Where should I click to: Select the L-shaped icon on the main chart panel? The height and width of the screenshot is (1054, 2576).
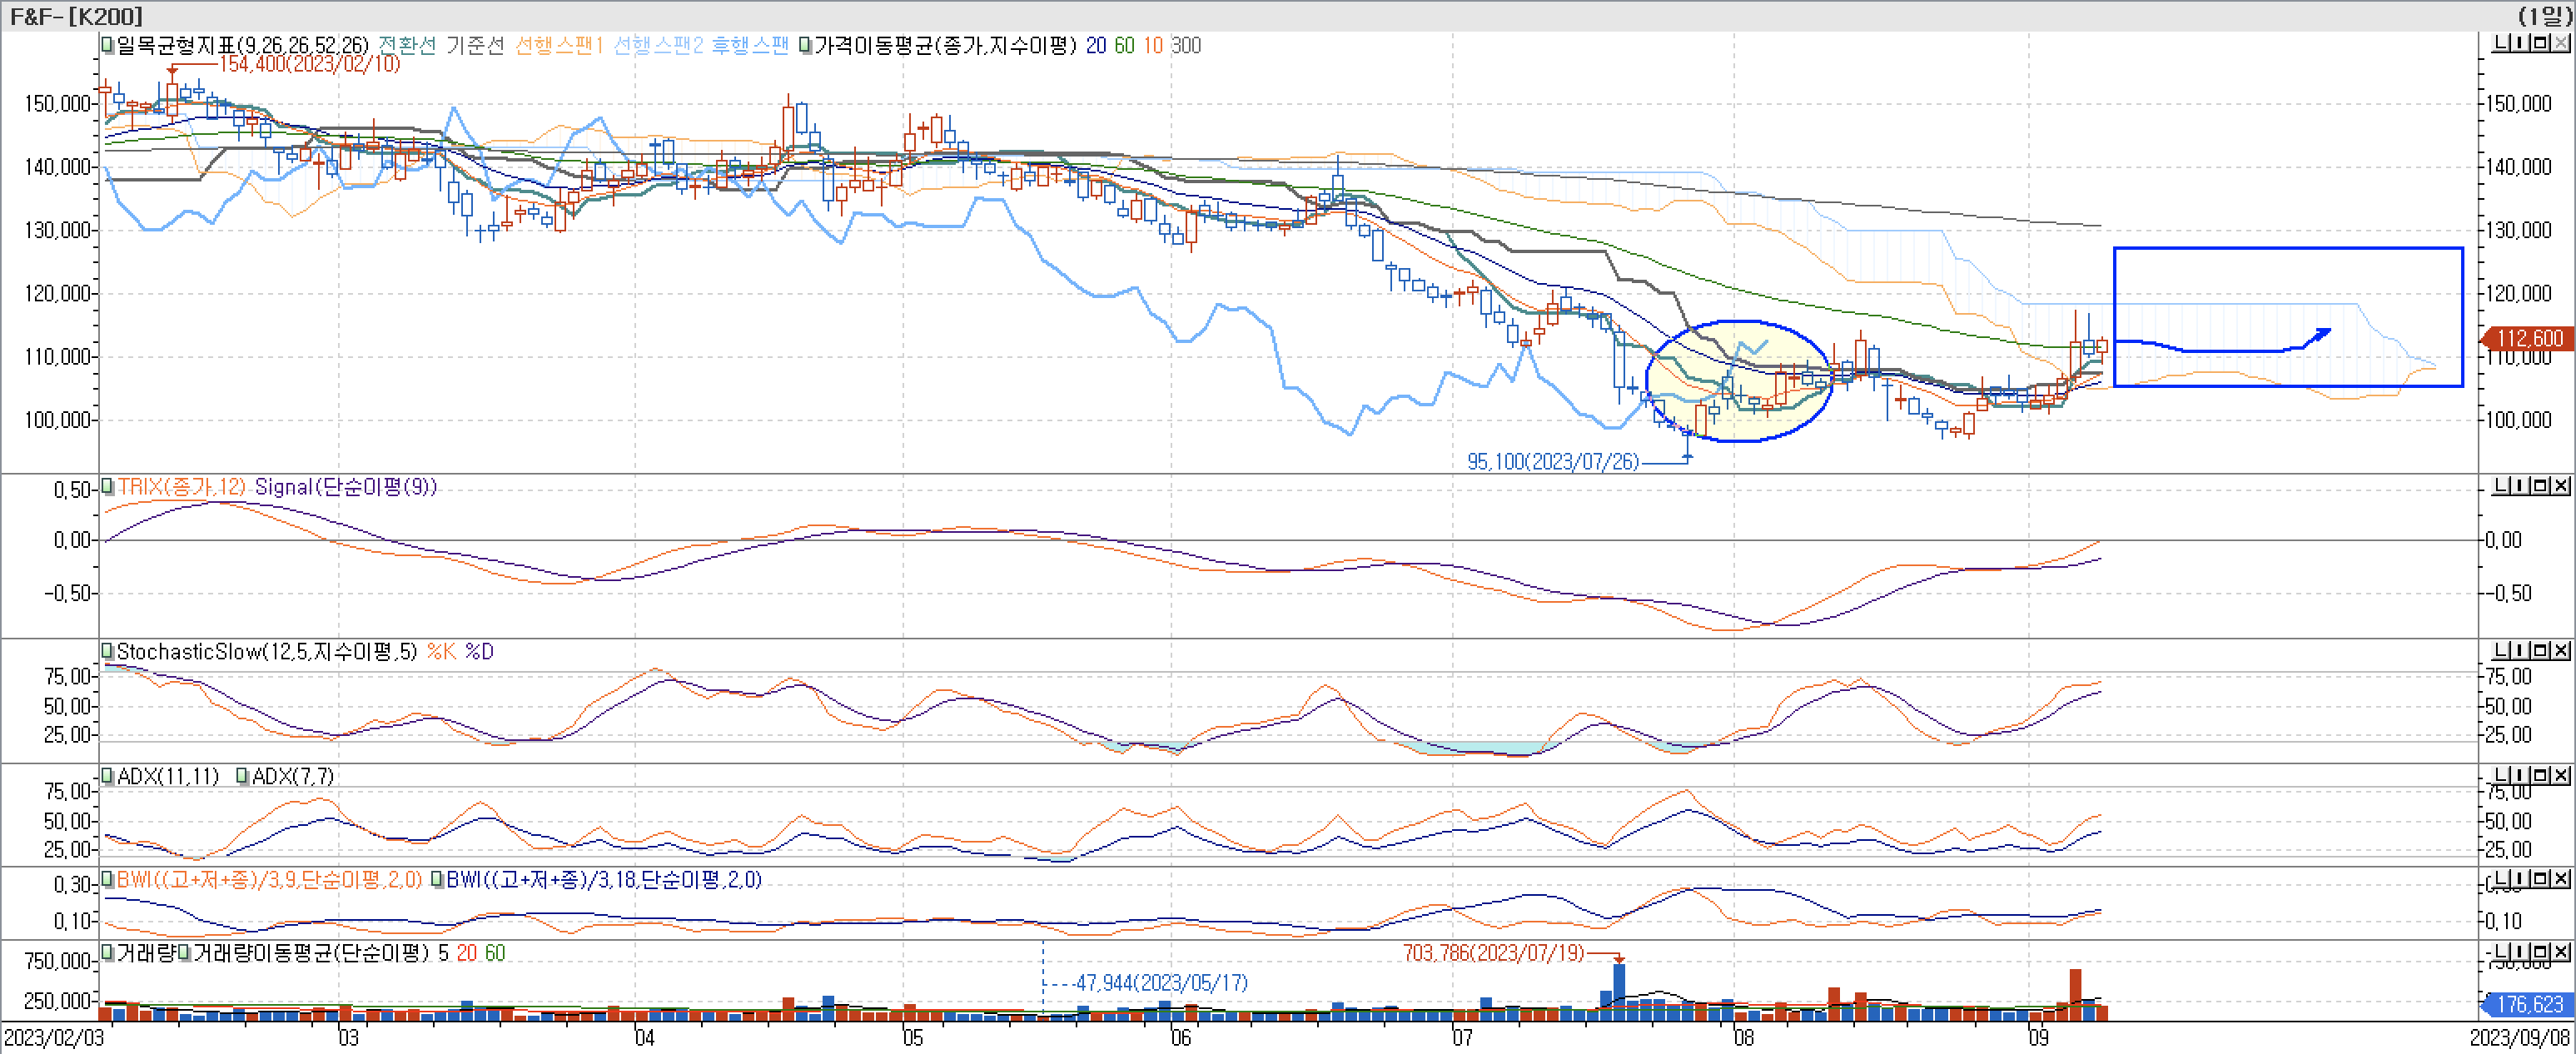pyautogui.click(x=2499, y=42)
